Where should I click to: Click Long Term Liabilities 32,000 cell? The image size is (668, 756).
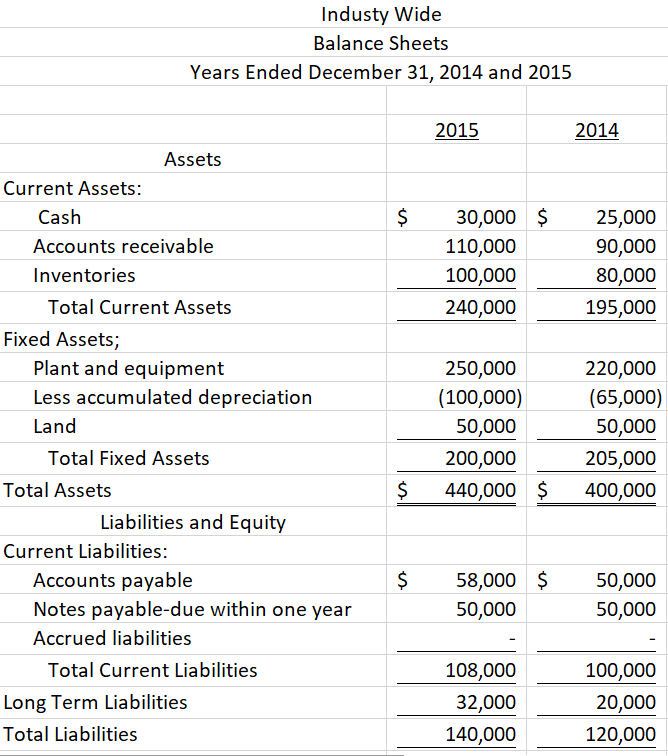[456, 702]
